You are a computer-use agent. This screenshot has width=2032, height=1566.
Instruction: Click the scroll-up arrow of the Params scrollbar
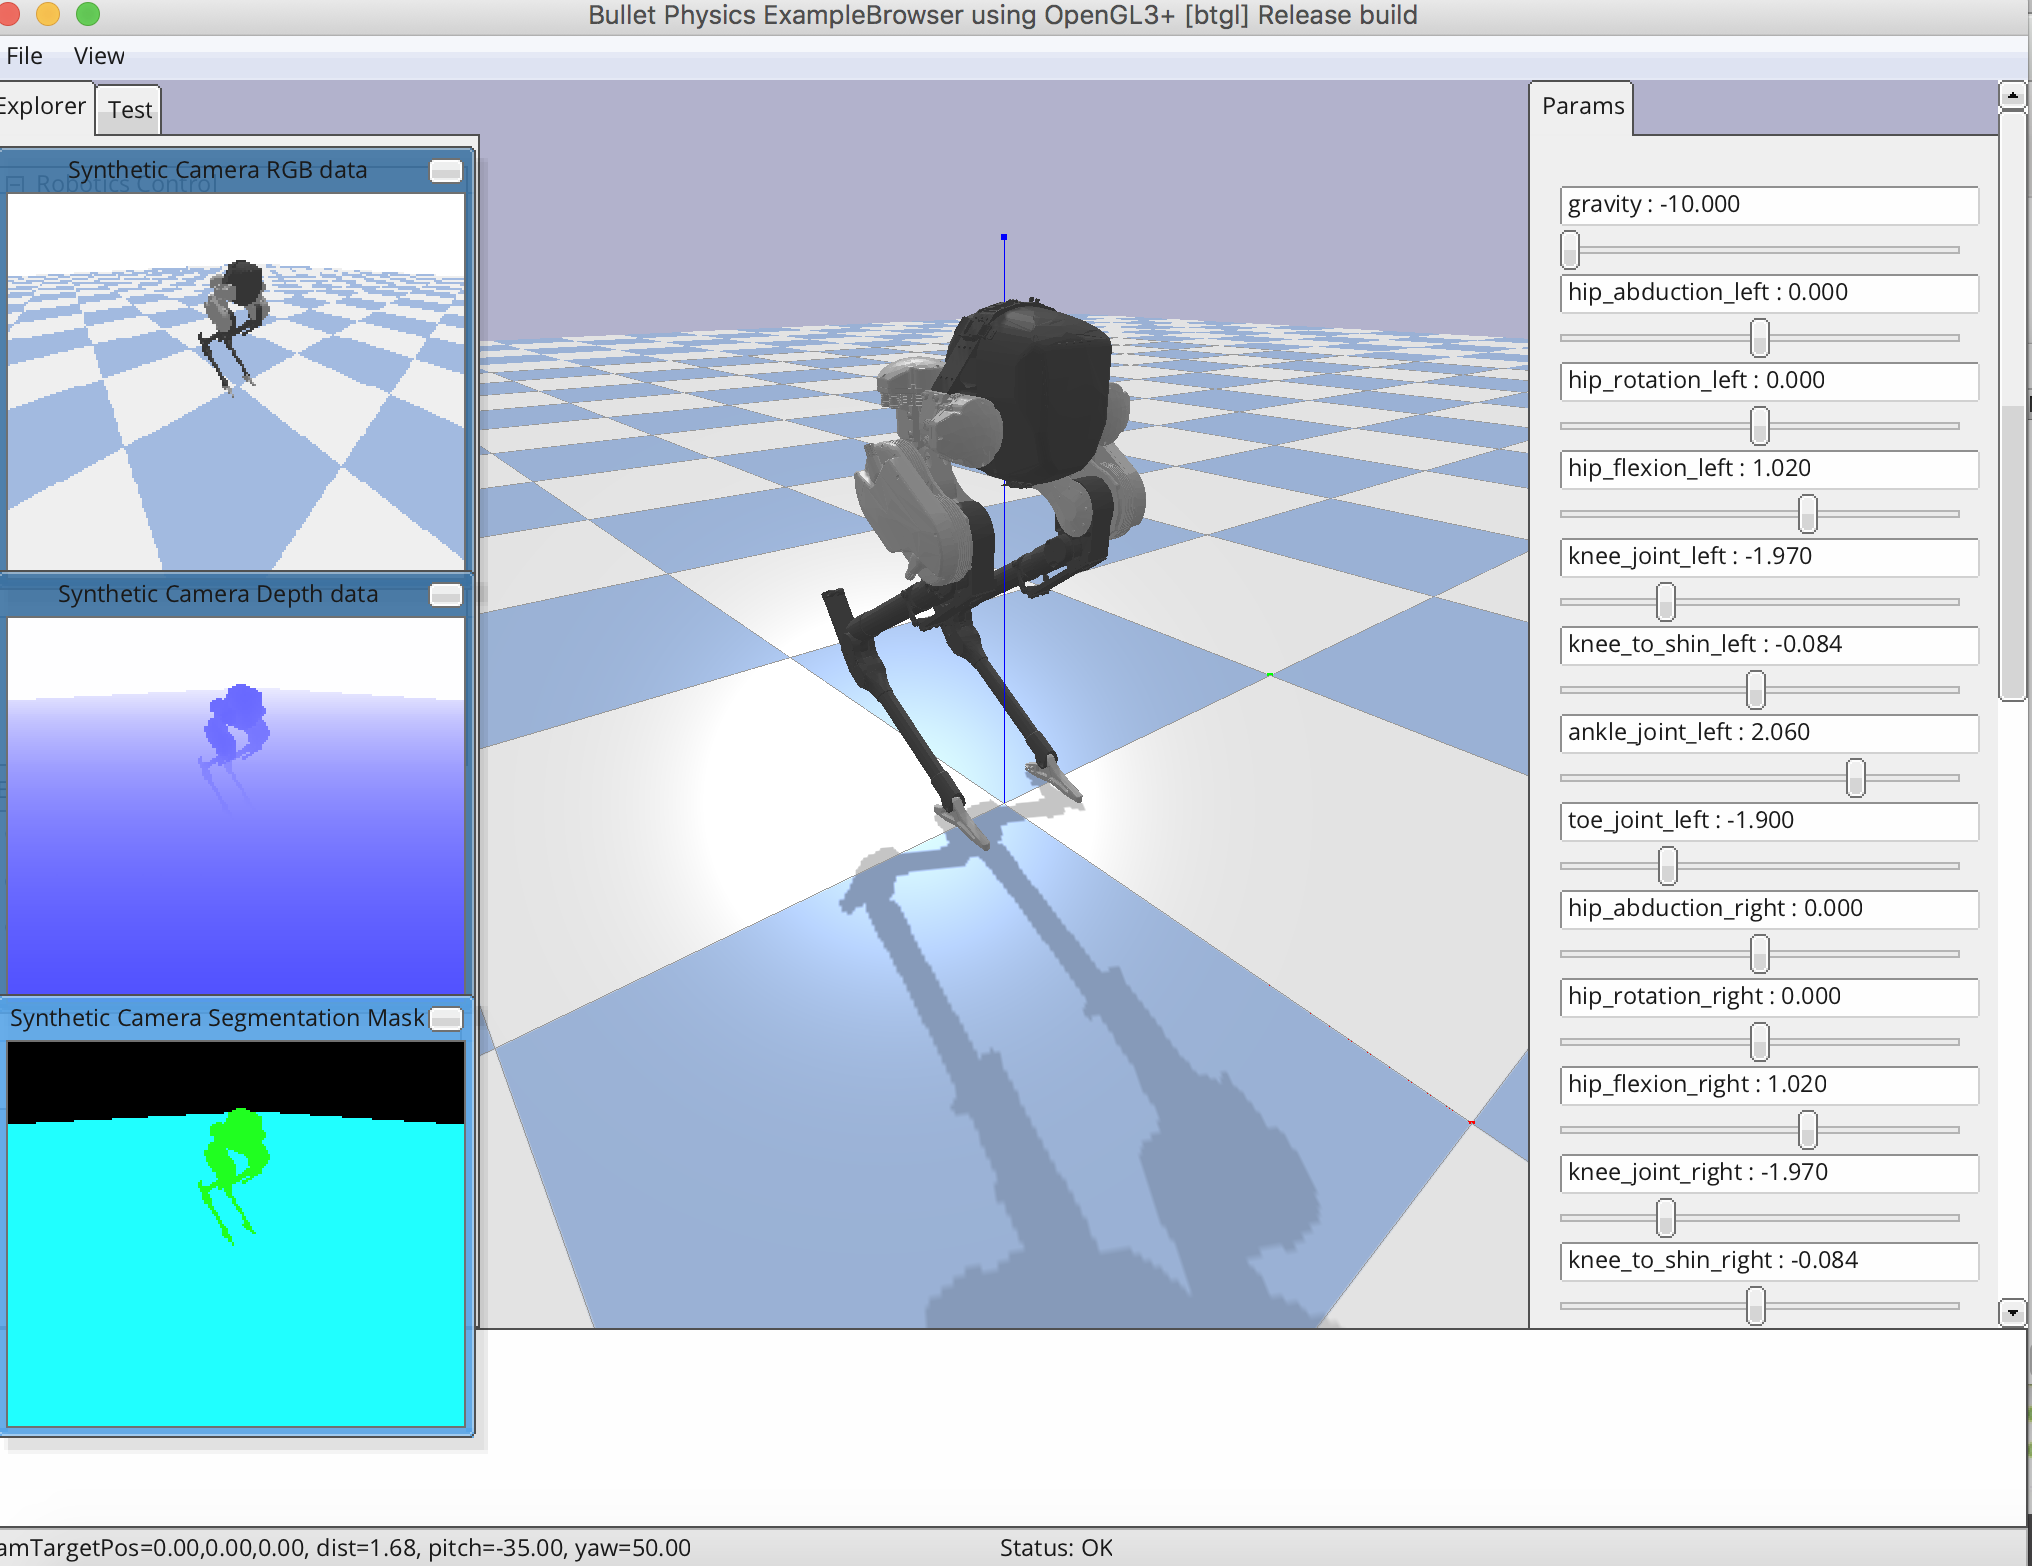[x=2013, y=93]
